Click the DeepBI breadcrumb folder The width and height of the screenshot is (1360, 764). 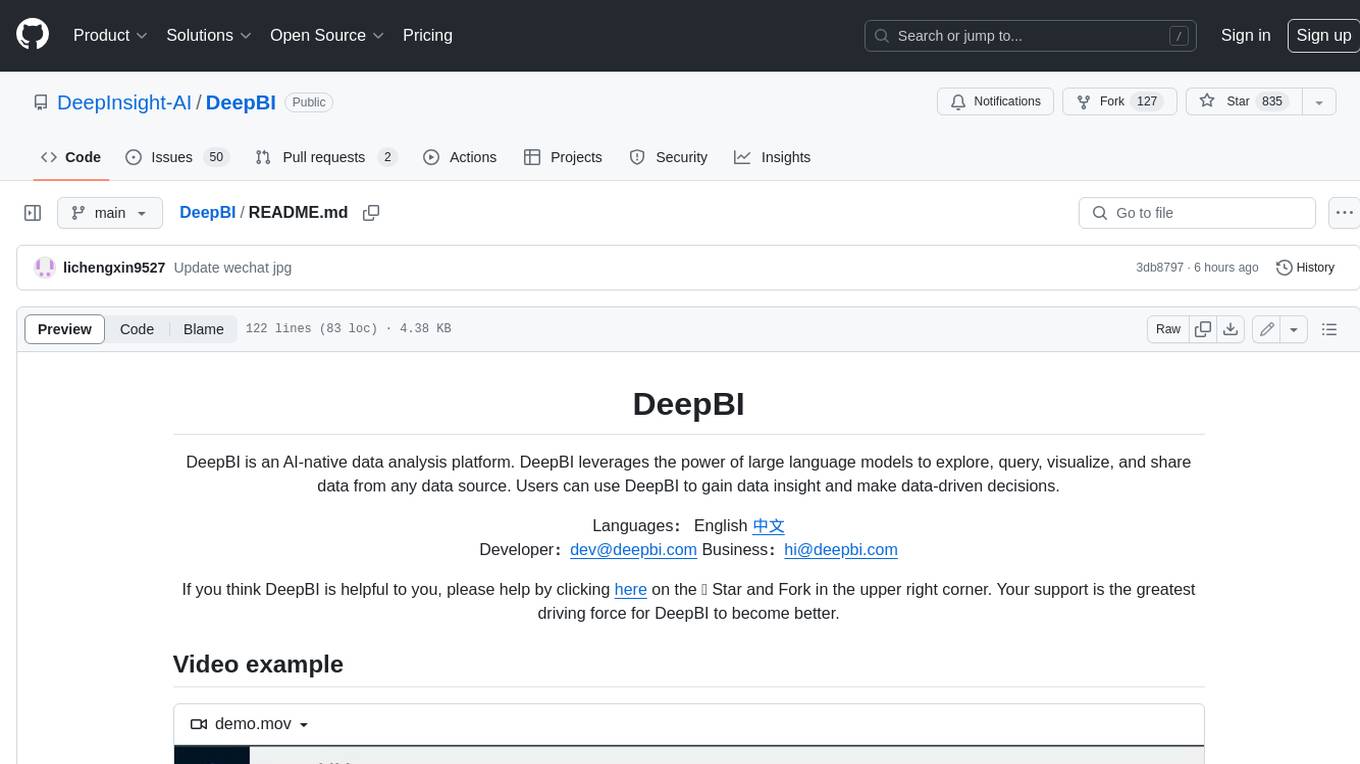207,212
